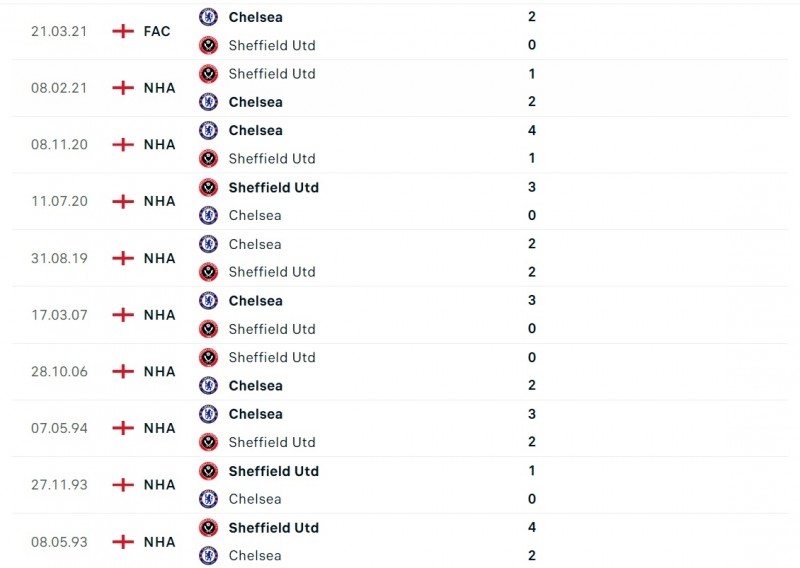800x568 pixels.
Task: Select NHA competition label for 31.08.19
Action: 159,258
